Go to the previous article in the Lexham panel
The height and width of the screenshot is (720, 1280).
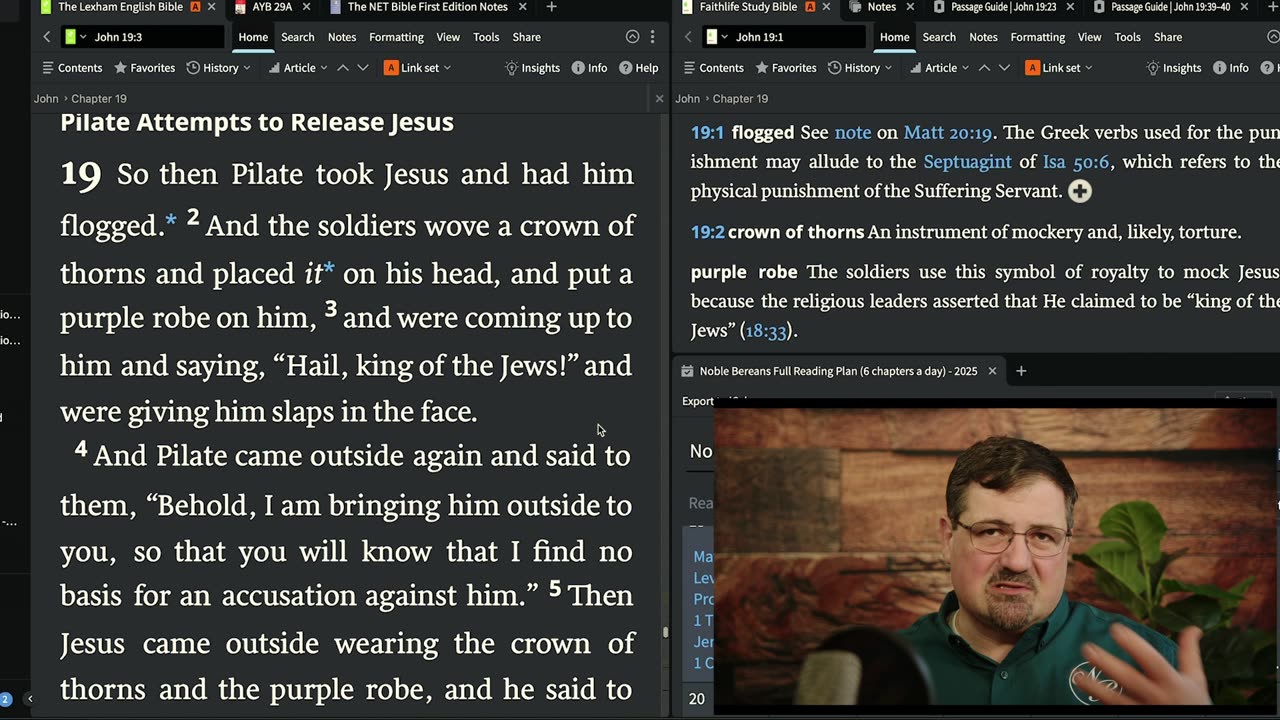click(x=343, y=68)
